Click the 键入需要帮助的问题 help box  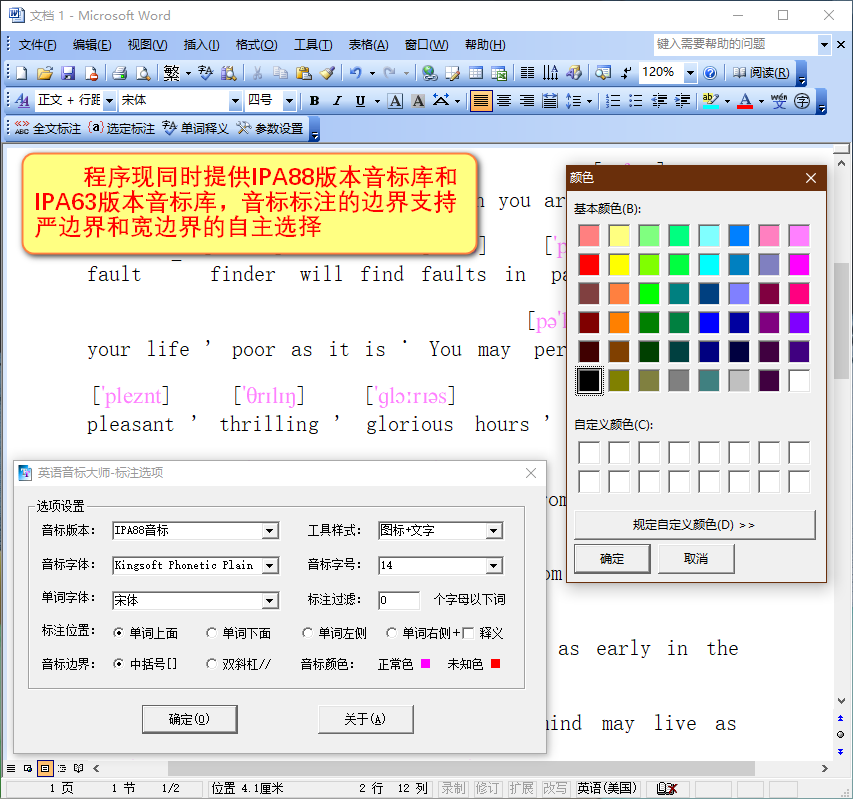click(x=735, y=44)
